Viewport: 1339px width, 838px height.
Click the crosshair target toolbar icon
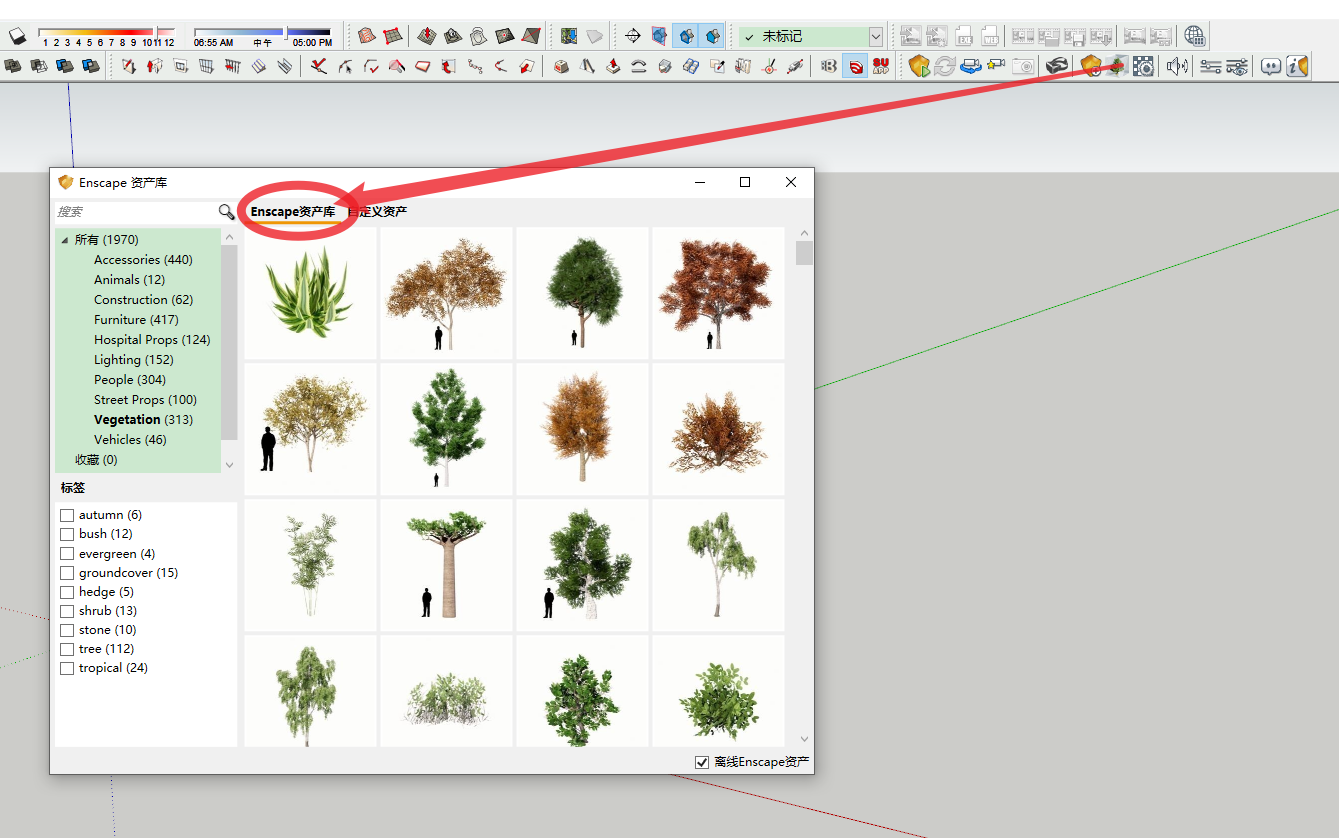(633, 36)
